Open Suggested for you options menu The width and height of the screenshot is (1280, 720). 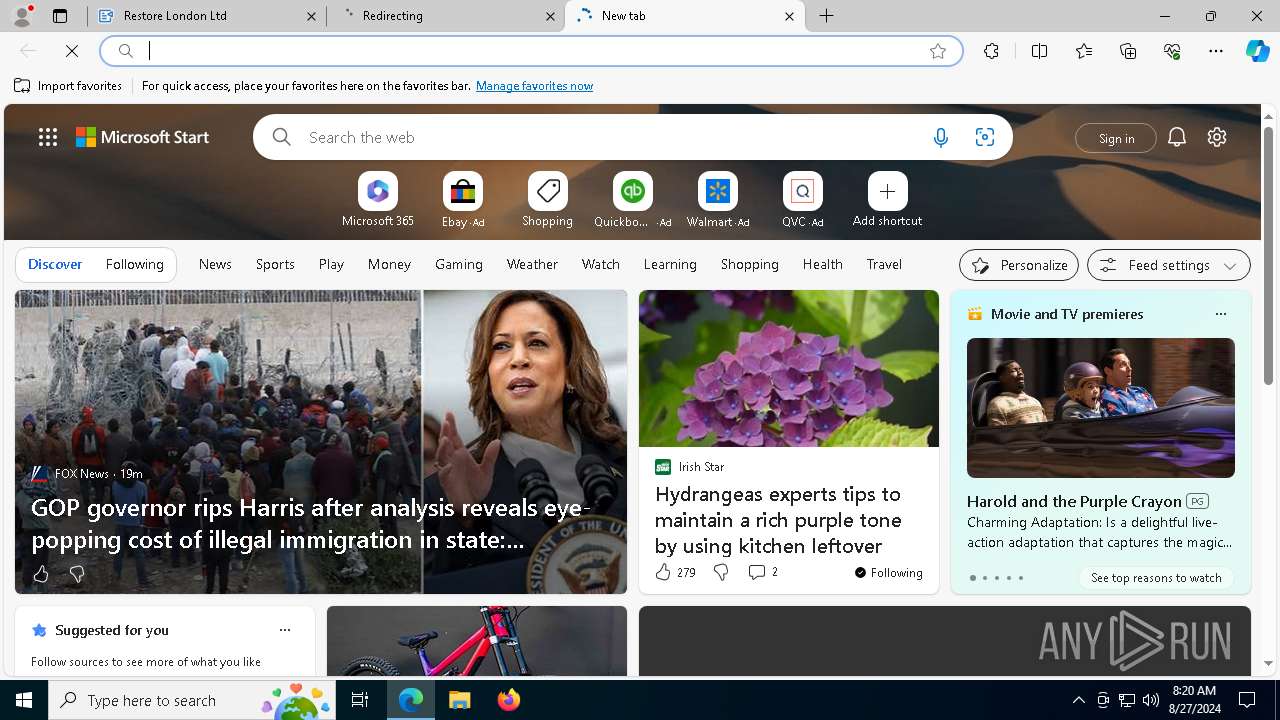pos(285,630)
